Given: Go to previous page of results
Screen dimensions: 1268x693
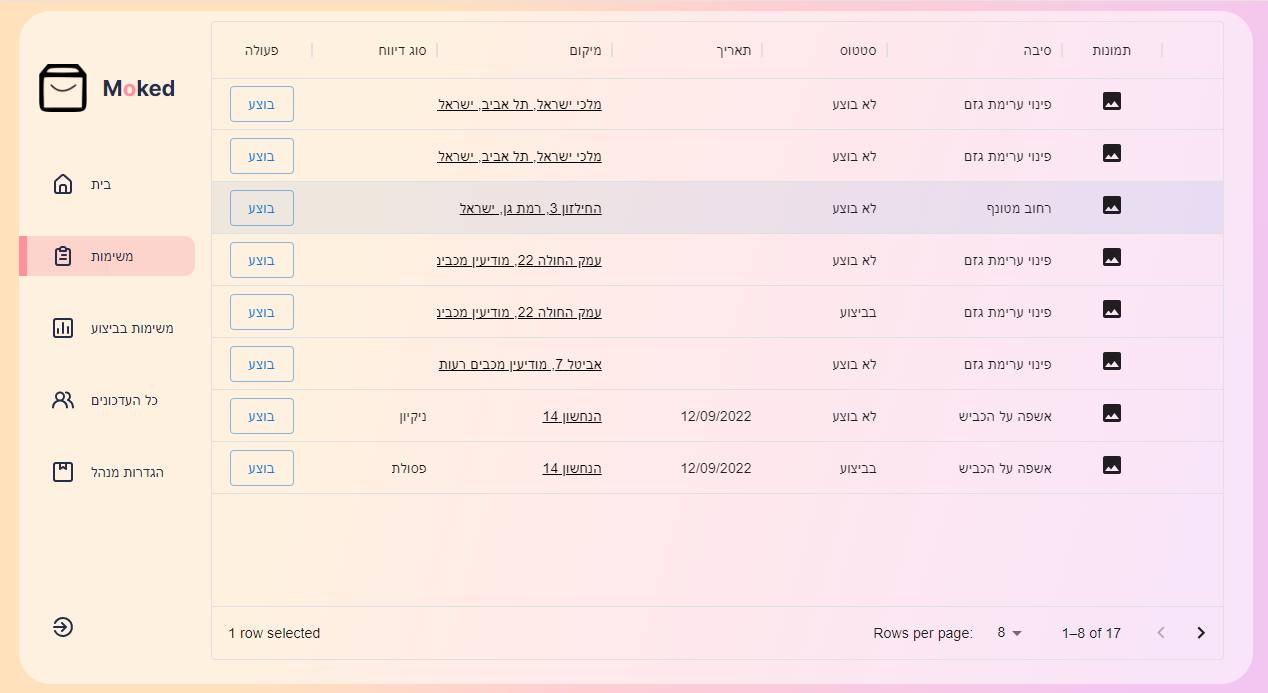Looking at the screenshot, I should 1161,633.
